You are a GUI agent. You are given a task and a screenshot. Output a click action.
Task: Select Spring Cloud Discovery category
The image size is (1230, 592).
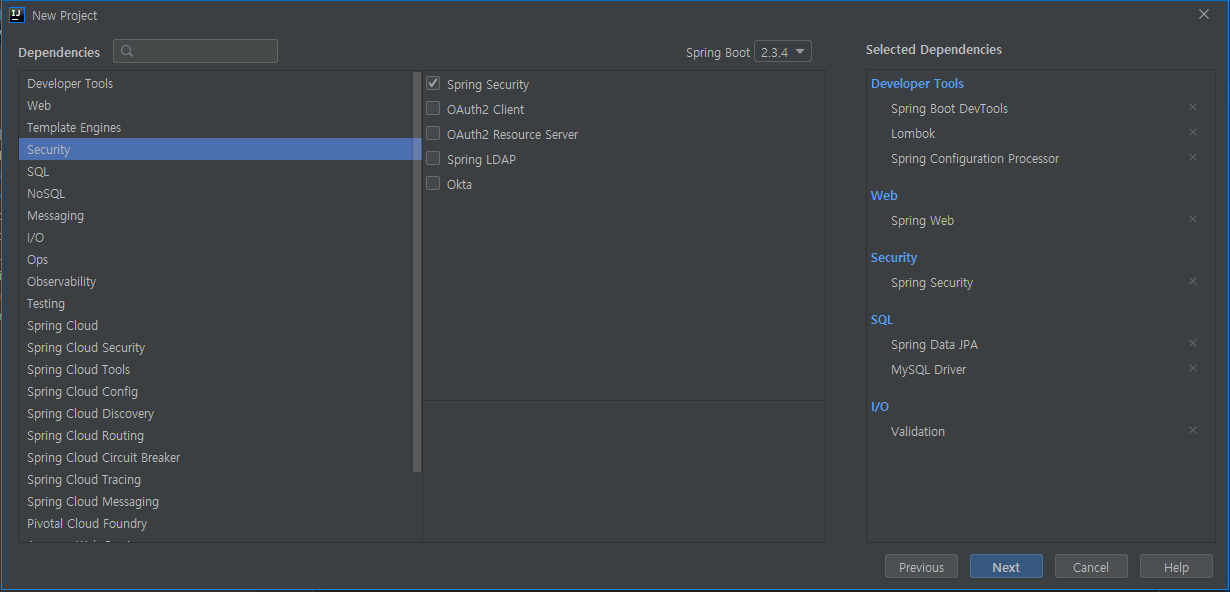point(216,414)
